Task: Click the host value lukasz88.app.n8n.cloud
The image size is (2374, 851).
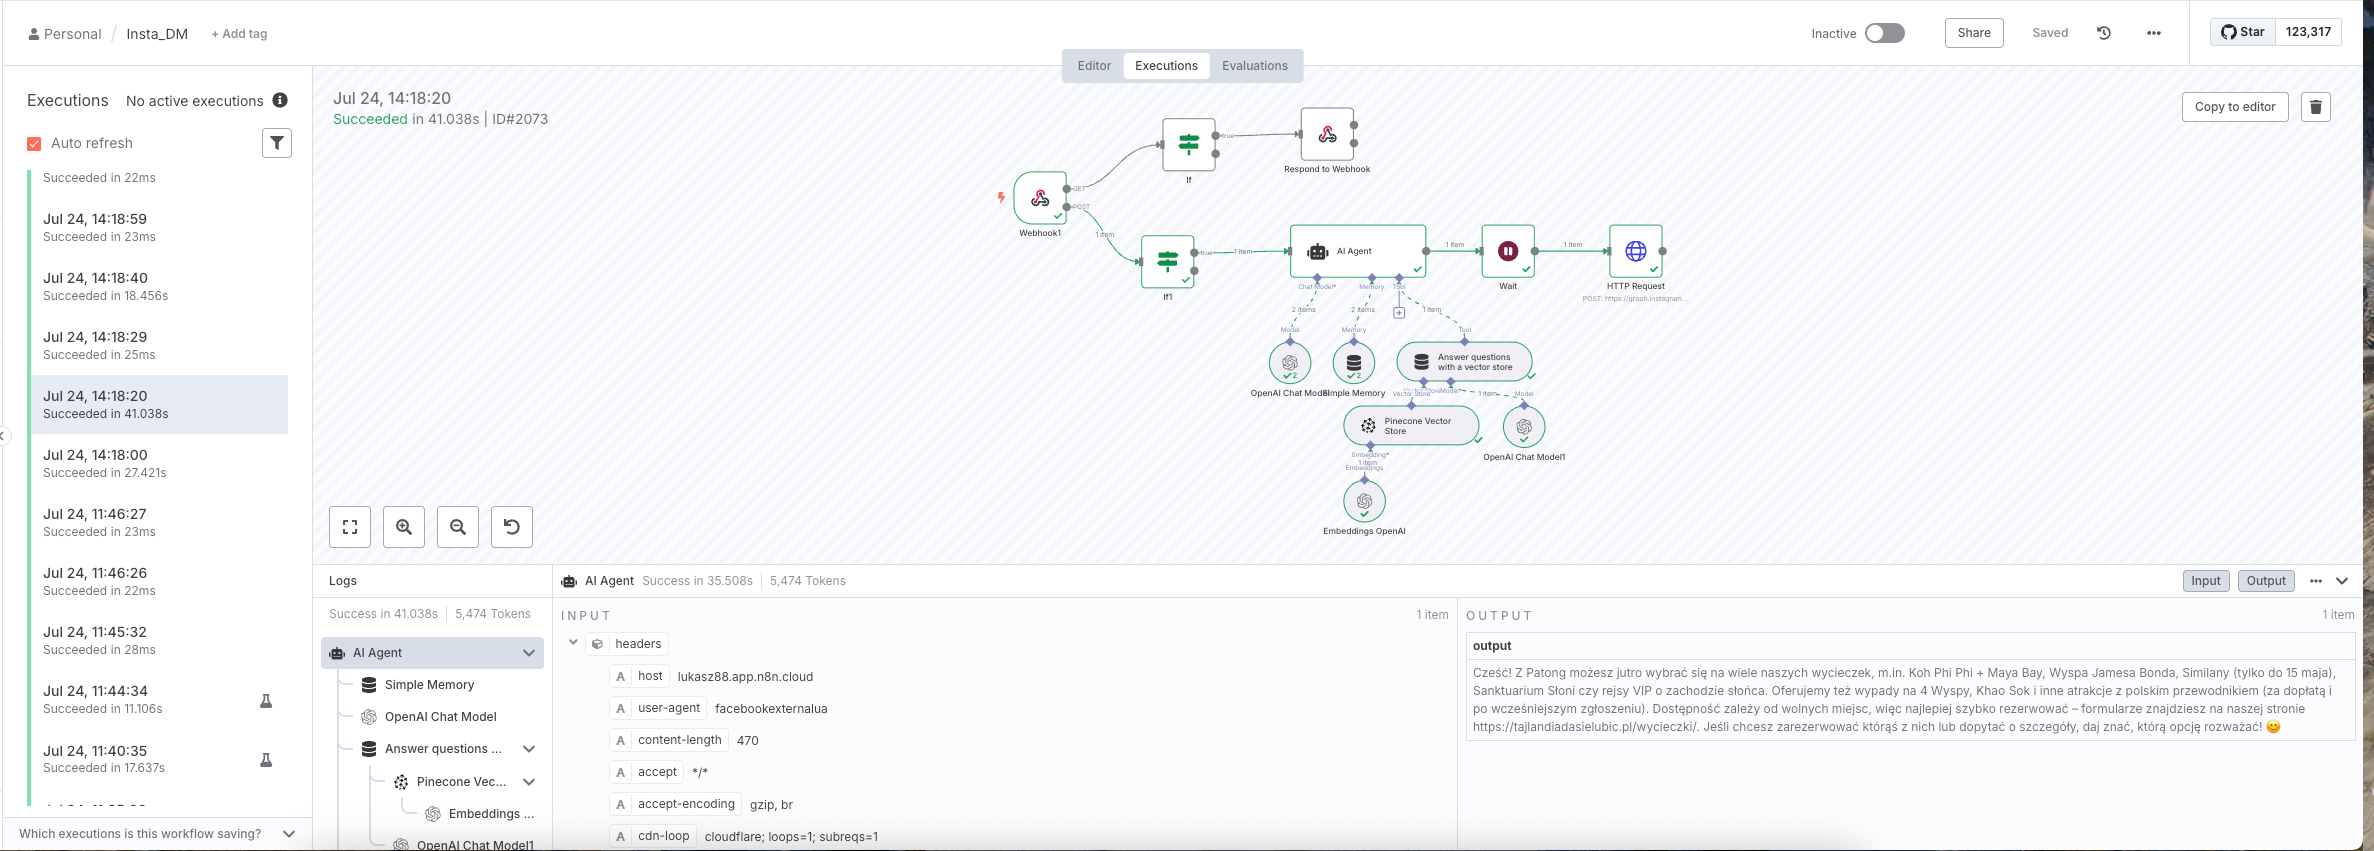Action: pos(745,677)
